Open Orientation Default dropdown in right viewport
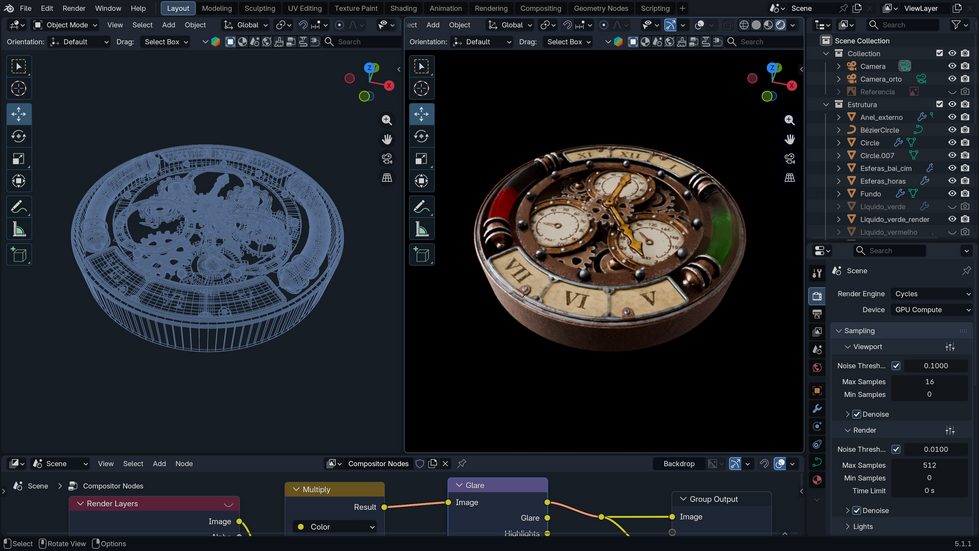The height and width of the screenshot is (551, 979). [482, 42]
